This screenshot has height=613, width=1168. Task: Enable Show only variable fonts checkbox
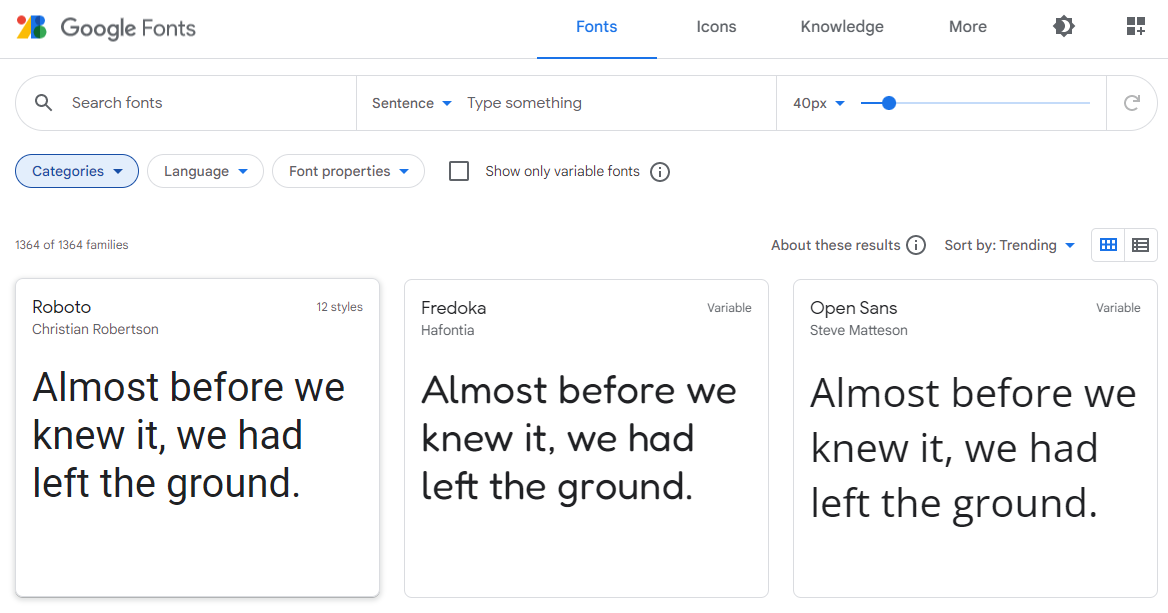459,171
